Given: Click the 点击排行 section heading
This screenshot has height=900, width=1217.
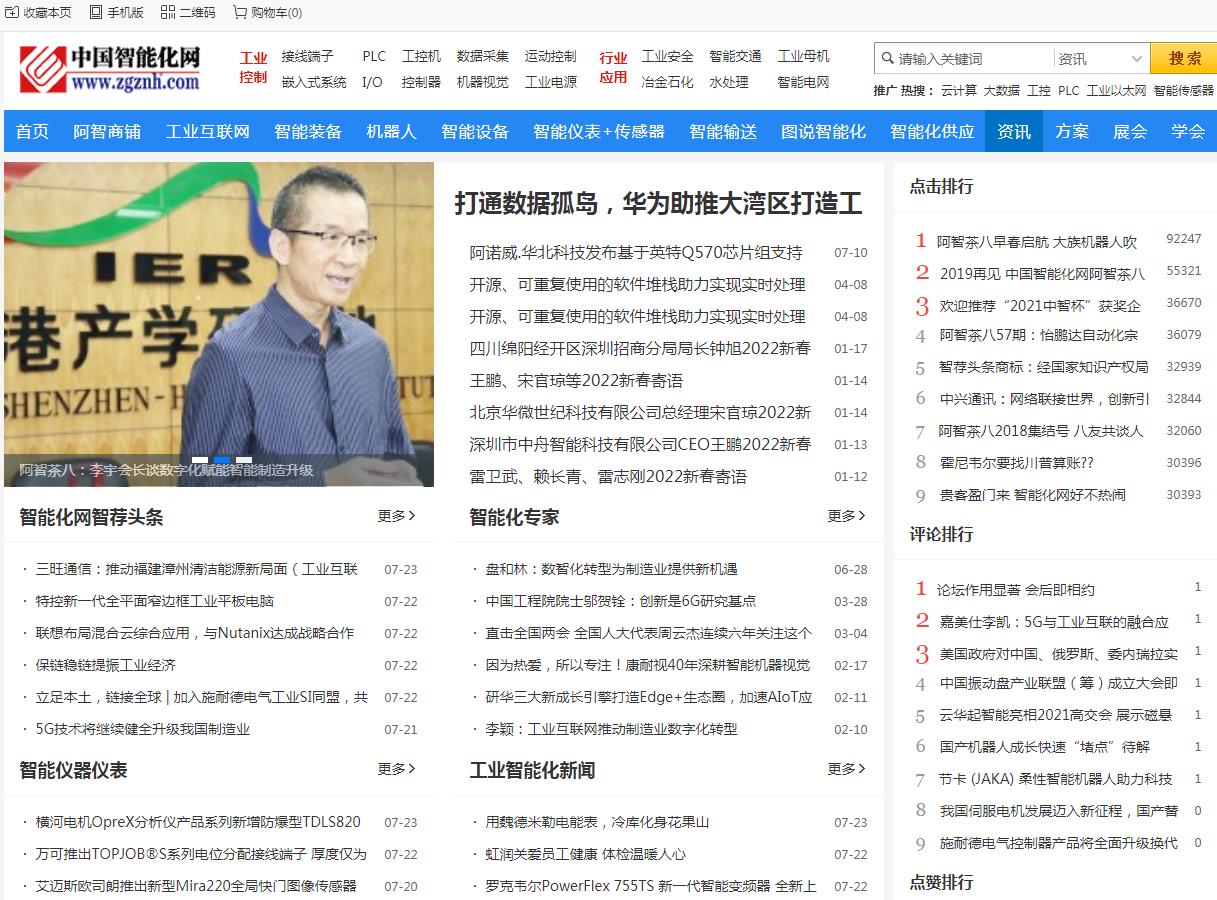Looking at the screenshot, I should 941,186.
